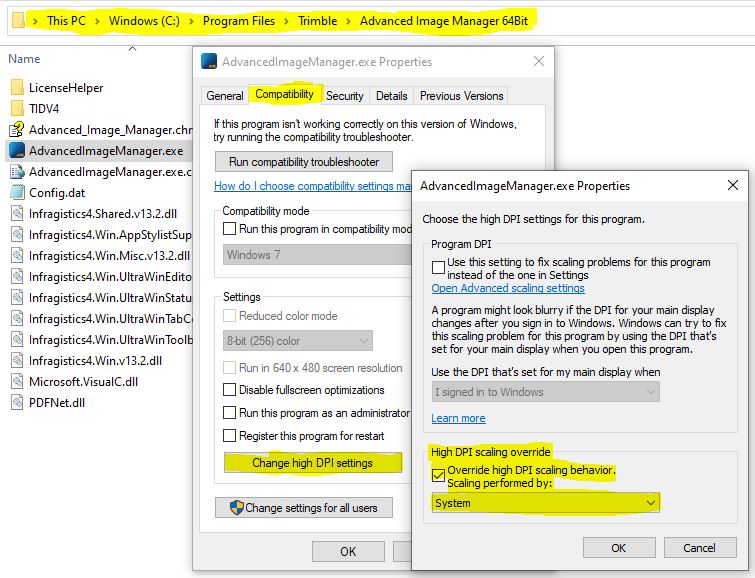Image resolution: width=755 pixels, height=578 pixels.
Task: Click the Config.dat file icon
Action: (17, 193)
